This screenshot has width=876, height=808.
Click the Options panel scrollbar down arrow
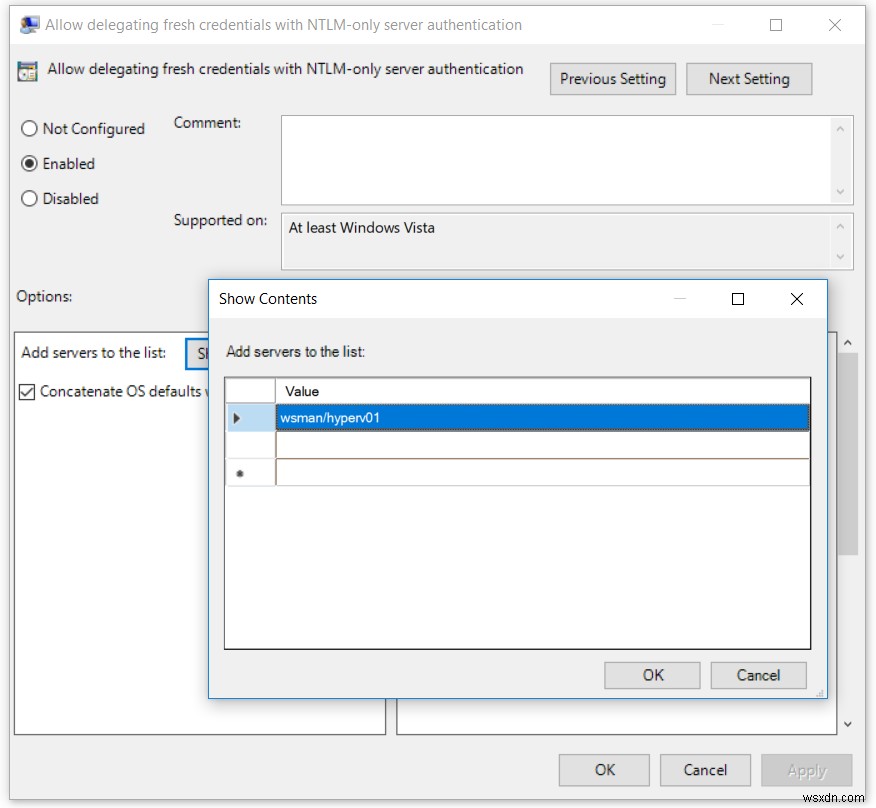pos(848,722)
